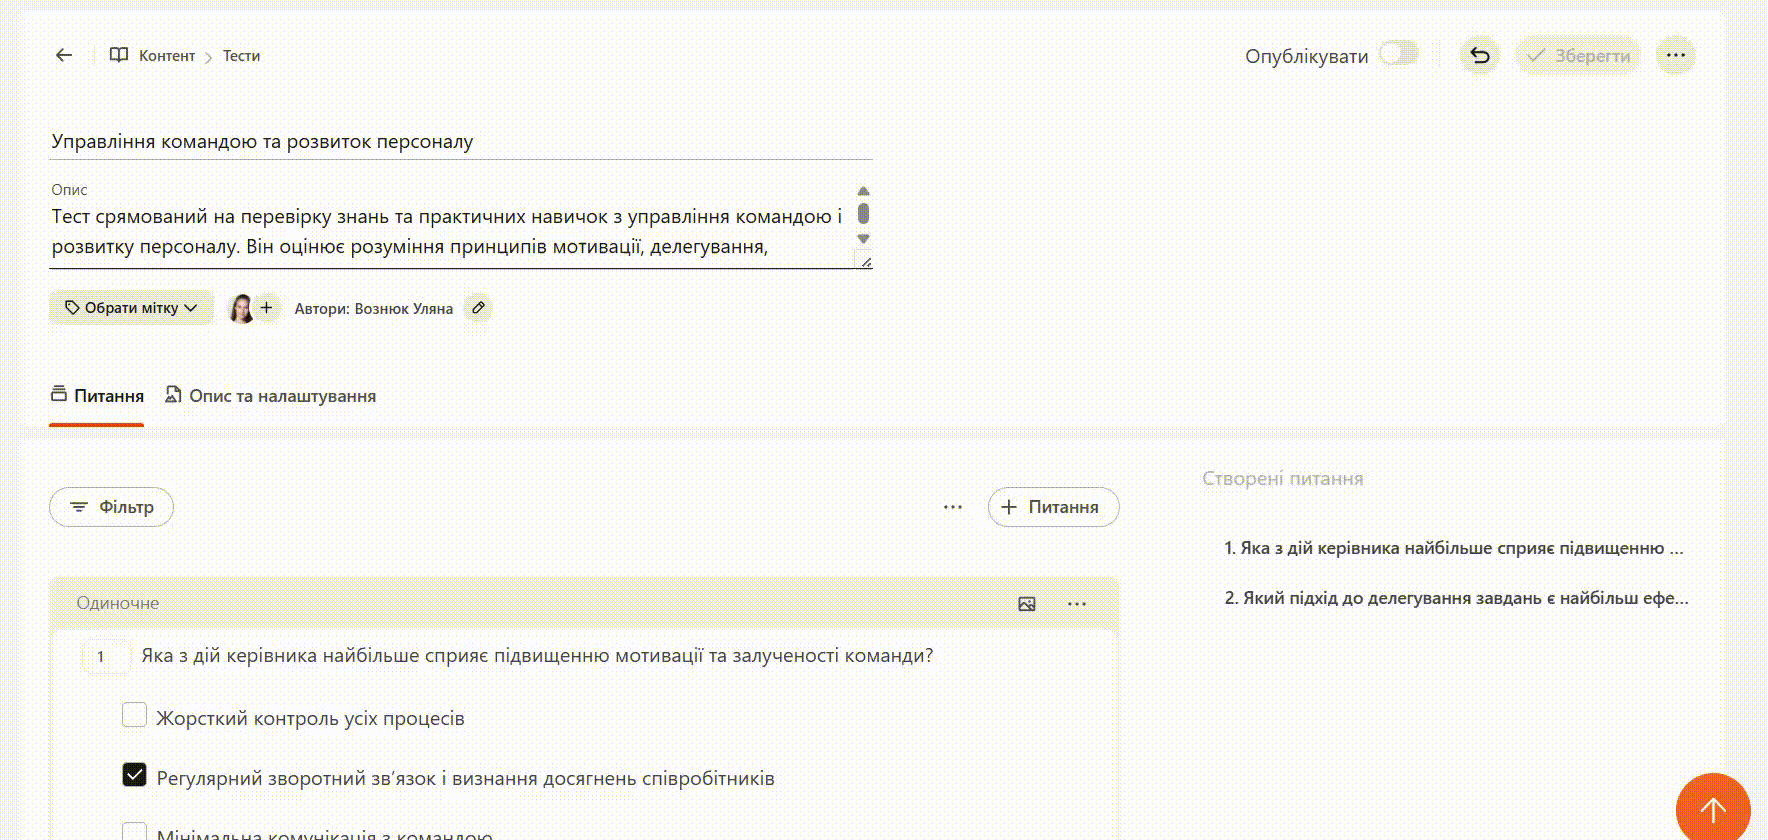The width and height of the screenshot is (1768, 840).
Task: Switch to 'Опис та налаштування' tab
Action: (x=271, y=396)
